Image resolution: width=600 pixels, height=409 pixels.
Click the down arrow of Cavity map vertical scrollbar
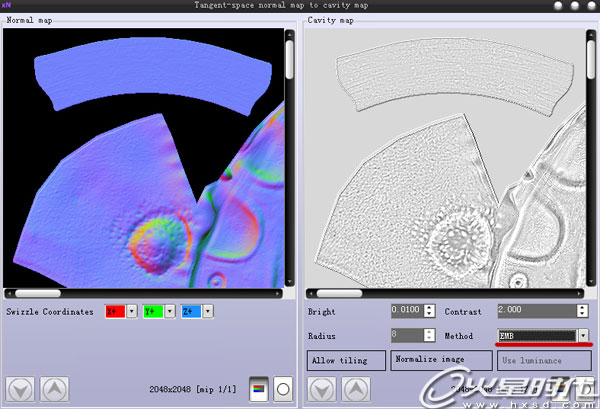591,282
